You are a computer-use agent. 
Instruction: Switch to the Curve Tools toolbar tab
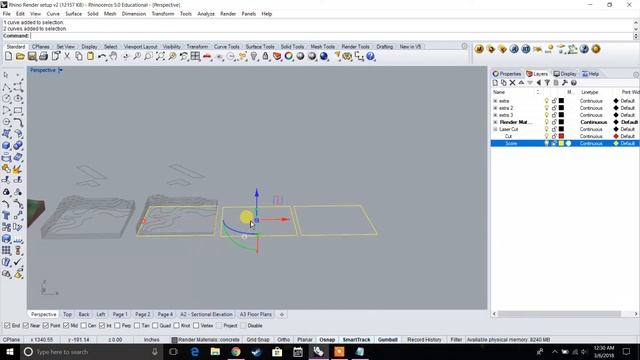227,47
